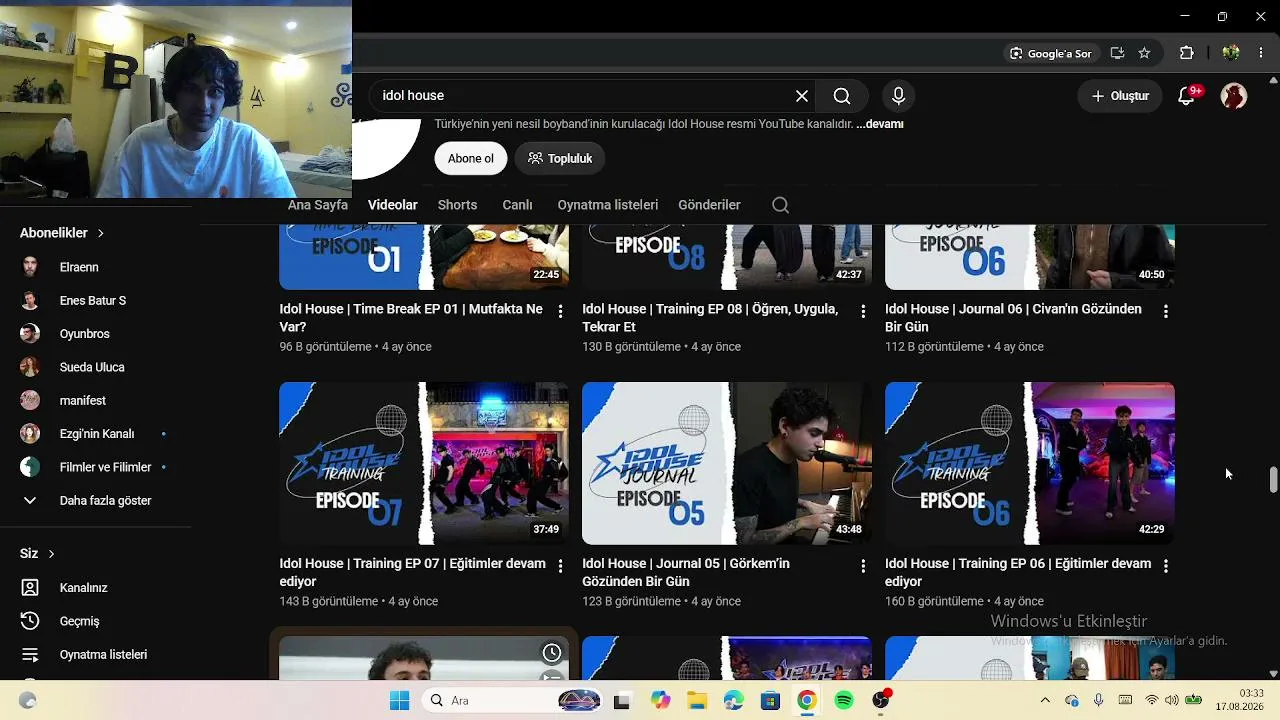The image size is (1280, 720).
Task: Open title 'Journal 05 | Görkem'in Gözünden'
Action: [686, 572]
